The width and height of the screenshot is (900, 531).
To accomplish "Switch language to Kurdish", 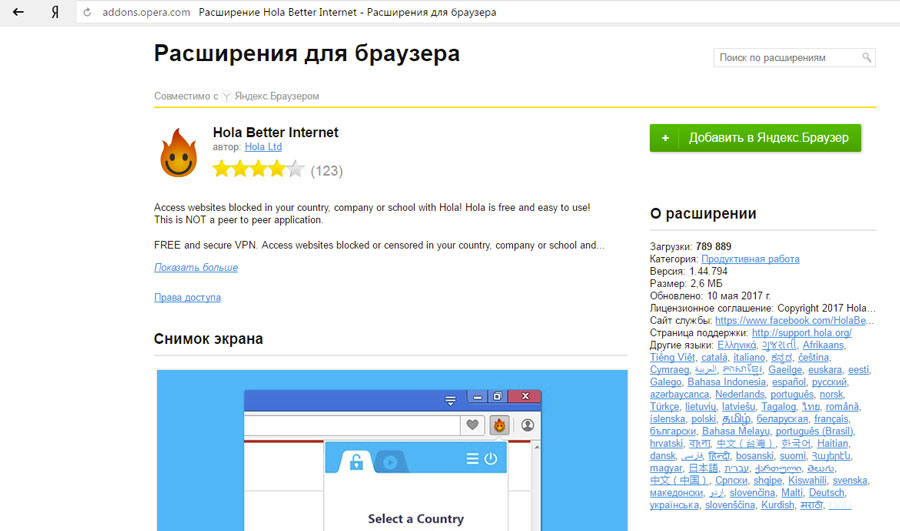I will (778, 505).
